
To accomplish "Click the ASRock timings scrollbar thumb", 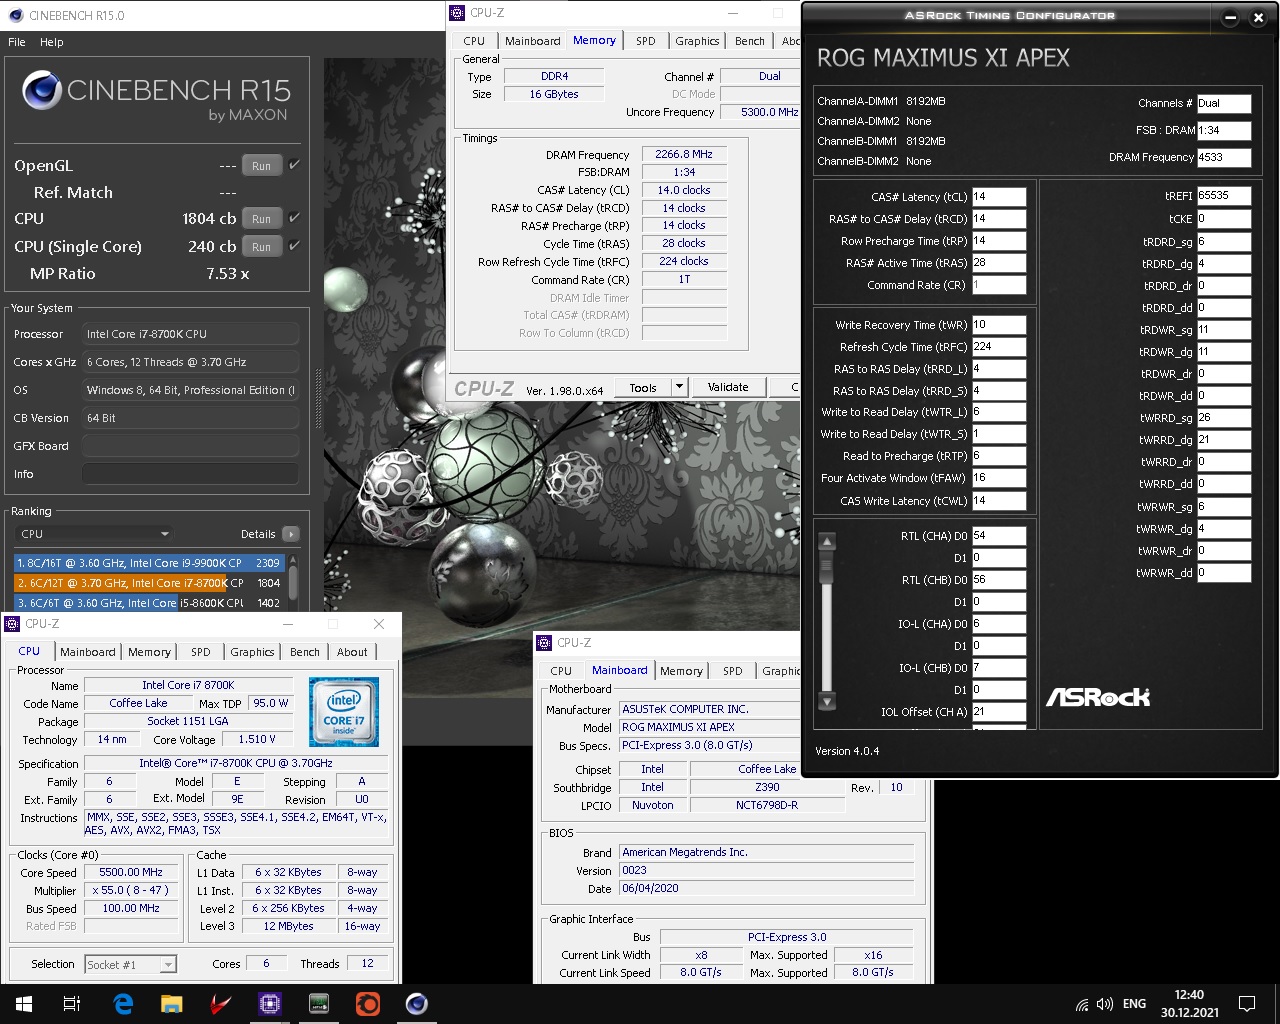I will coord(827,569).
